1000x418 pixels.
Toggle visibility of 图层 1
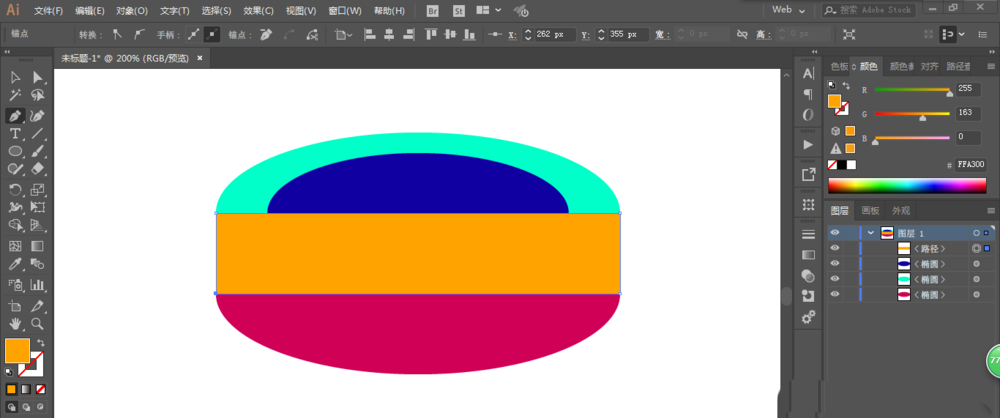[x=835, y=232]
